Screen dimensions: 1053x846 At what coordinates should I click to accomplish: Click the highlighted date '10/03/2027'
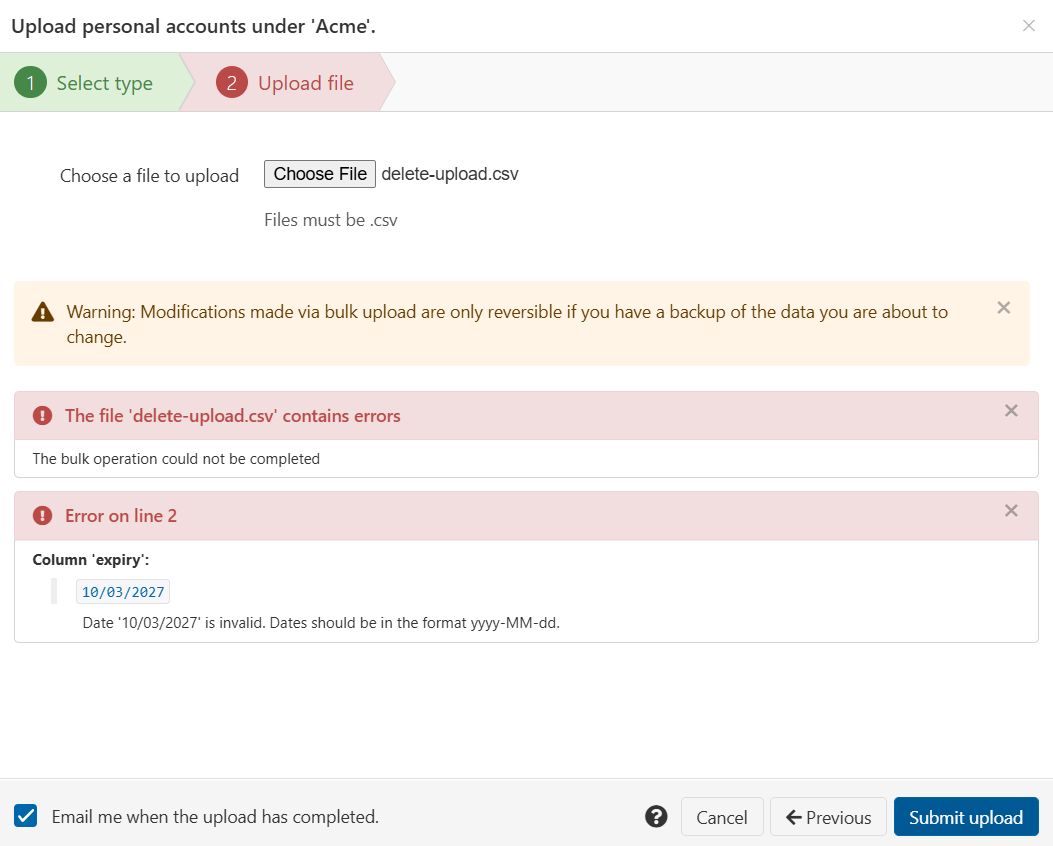pos(122,591)
